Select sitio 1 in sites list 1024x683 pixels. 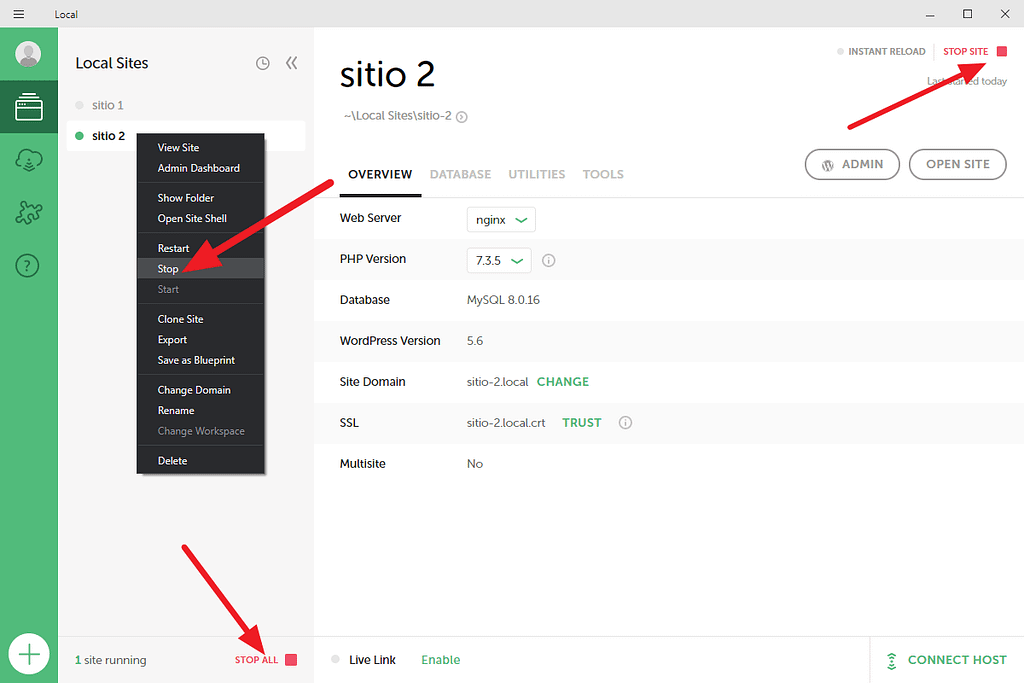tap(185, 105)
